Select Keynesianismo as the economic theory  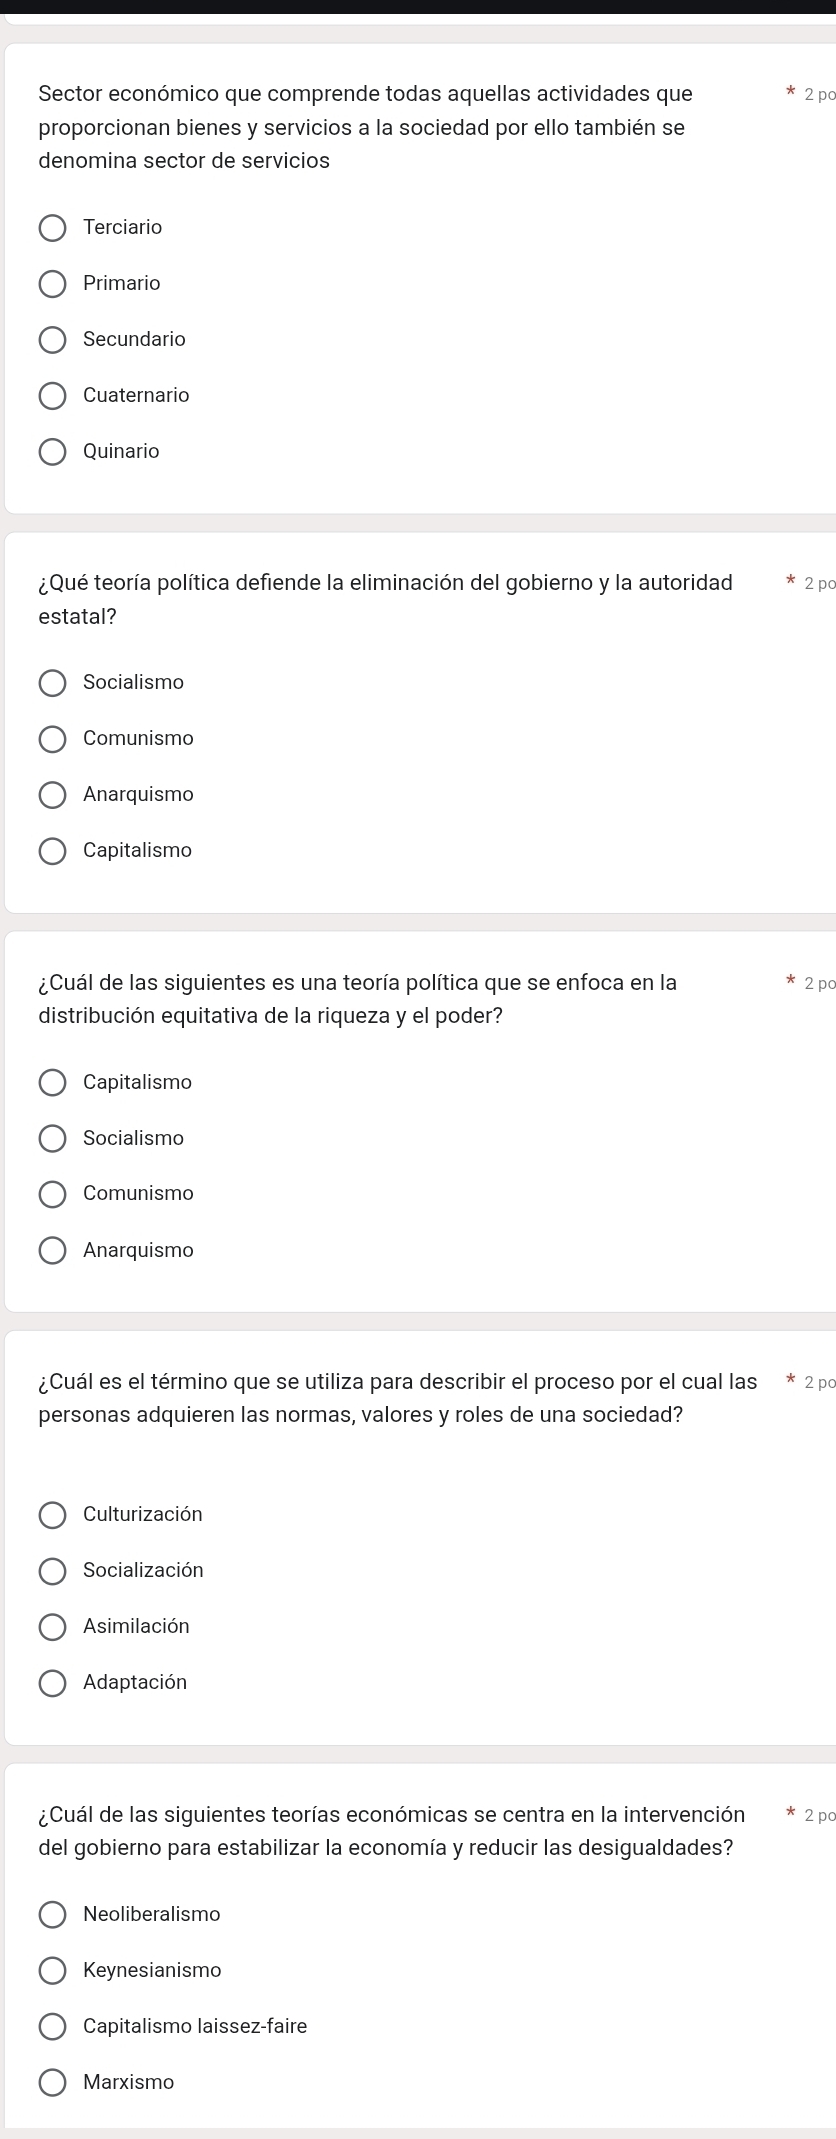click(x=53, y=1970)
